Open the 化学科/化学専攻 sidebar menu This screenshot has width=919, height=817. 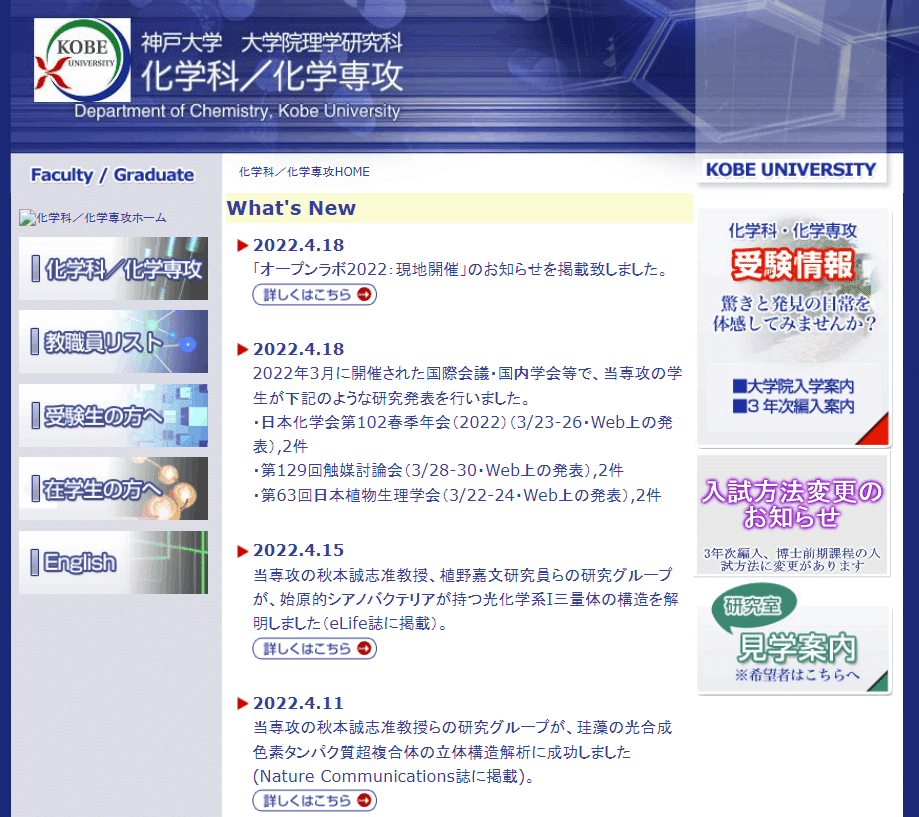click(113, 268)
